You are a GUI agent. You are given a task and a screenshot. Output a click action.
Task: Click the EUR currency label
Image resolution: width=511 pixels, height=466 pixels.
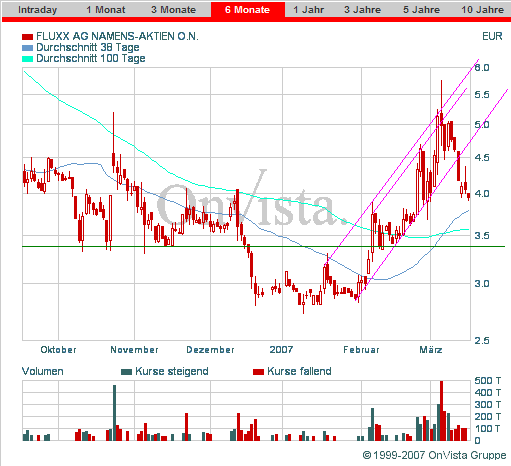(x=492, y=36)
